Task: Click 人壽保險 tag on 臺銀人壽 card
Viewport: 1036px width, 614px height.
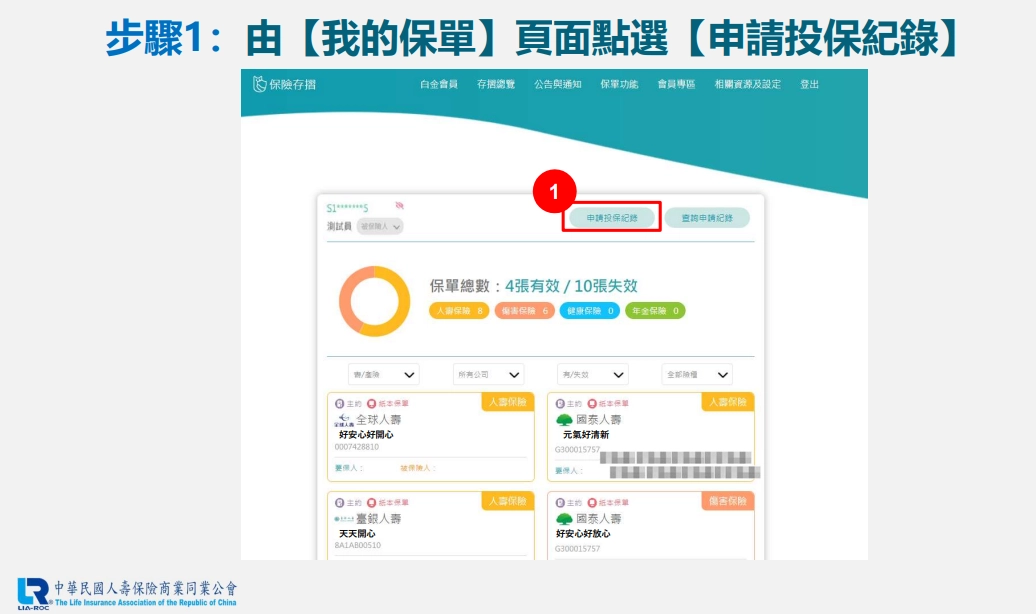Action: point(507,501)
